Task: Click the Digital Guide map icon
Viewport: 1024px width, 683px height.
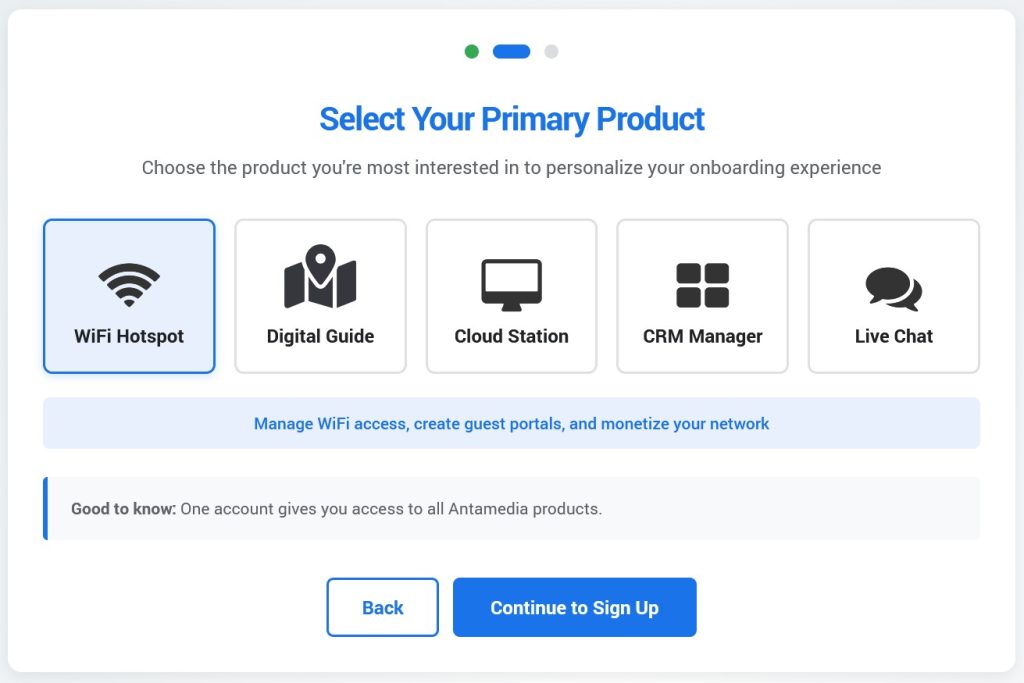Action: point(320,276)
